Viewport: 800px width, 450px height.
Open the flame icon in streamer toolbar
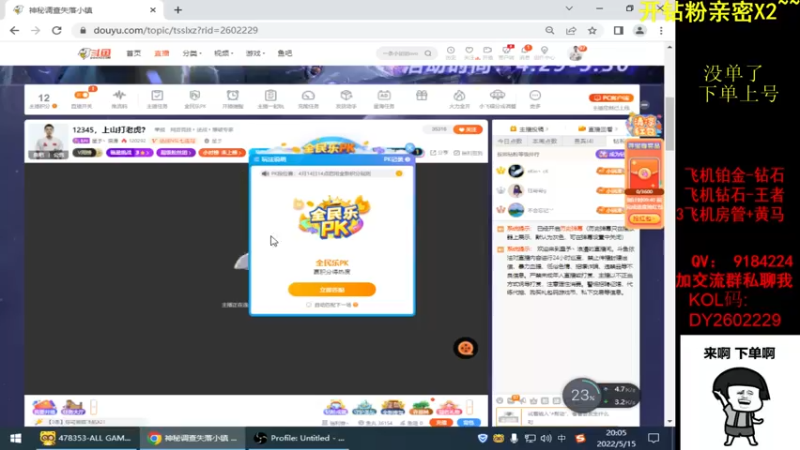tap(459, 95)
